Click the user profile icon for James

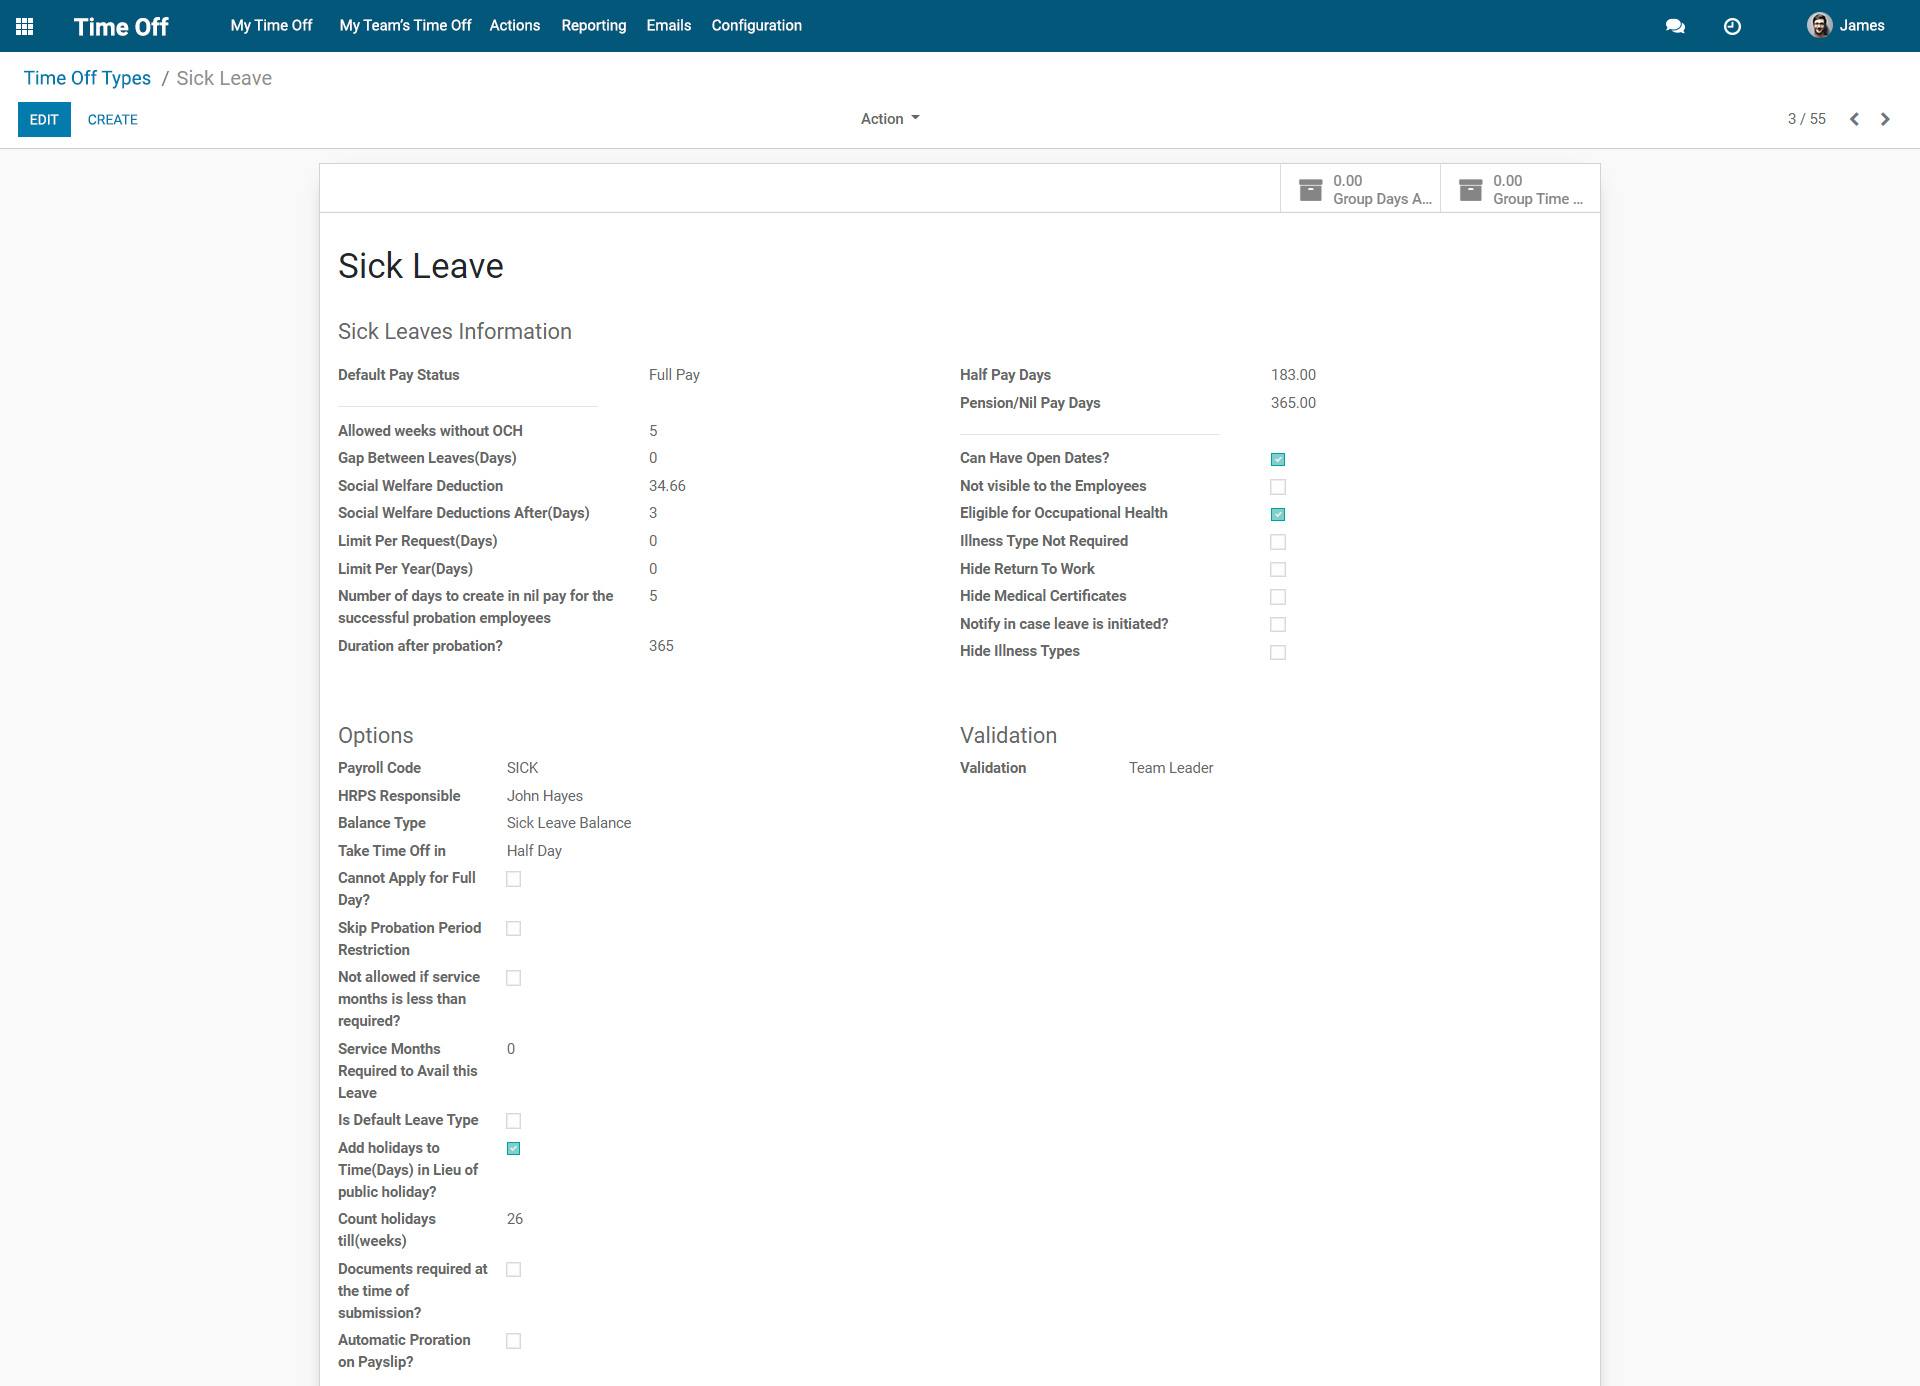pyautogui.click(x=1820, y=25)
